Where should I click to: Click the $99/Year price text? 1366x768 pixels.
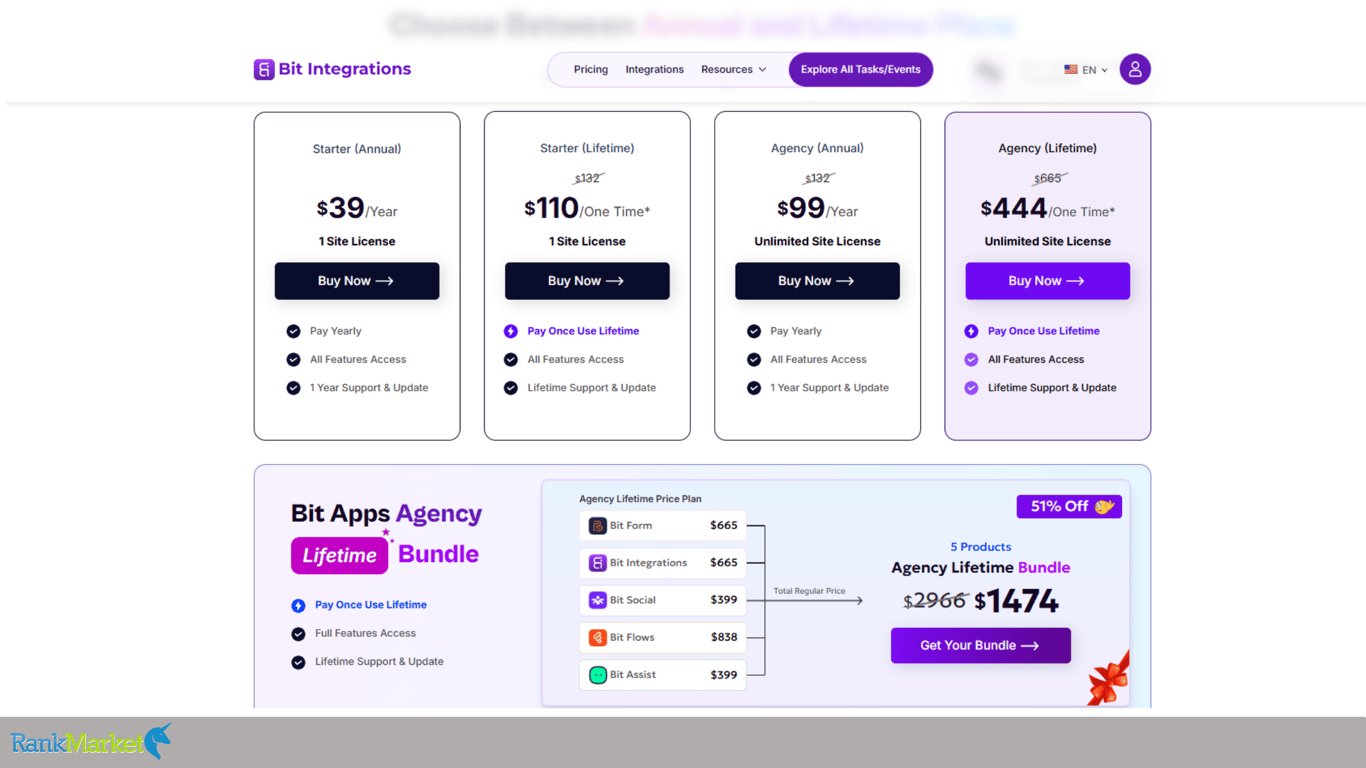817,208
